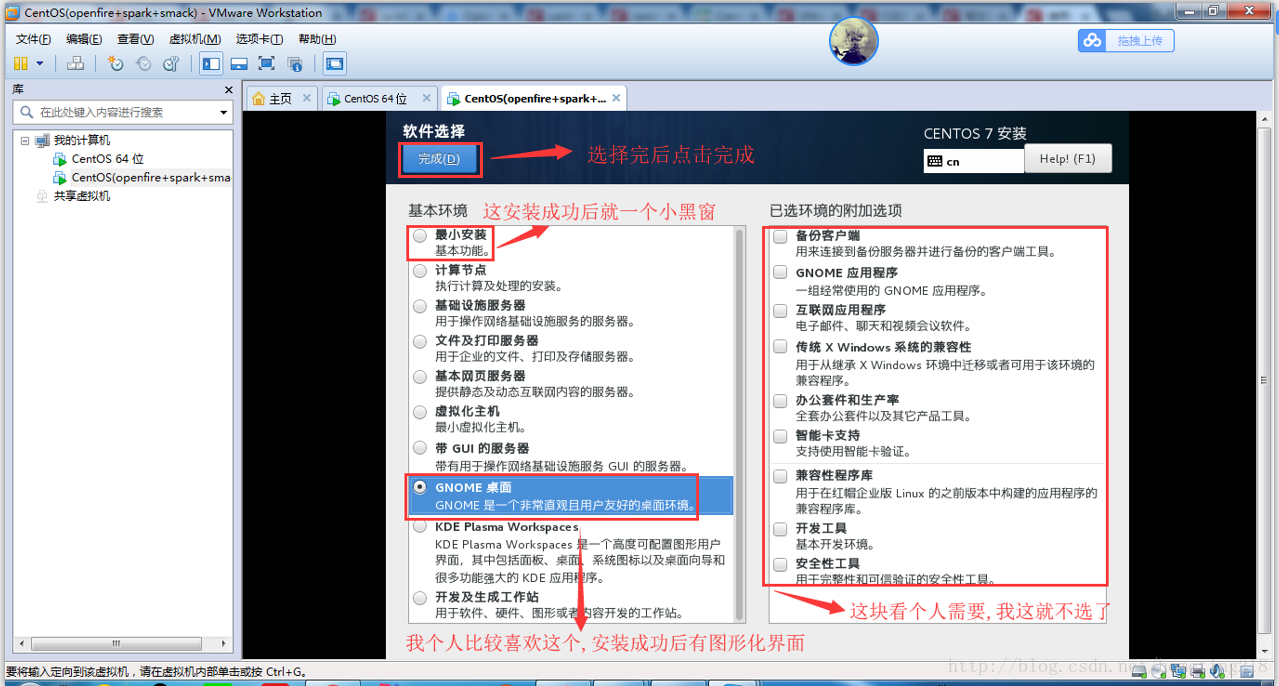The width and height of the screenshot is (1279, 686).
Task: Click the keyboard layout cn indicator
Action: click(974, 160)
